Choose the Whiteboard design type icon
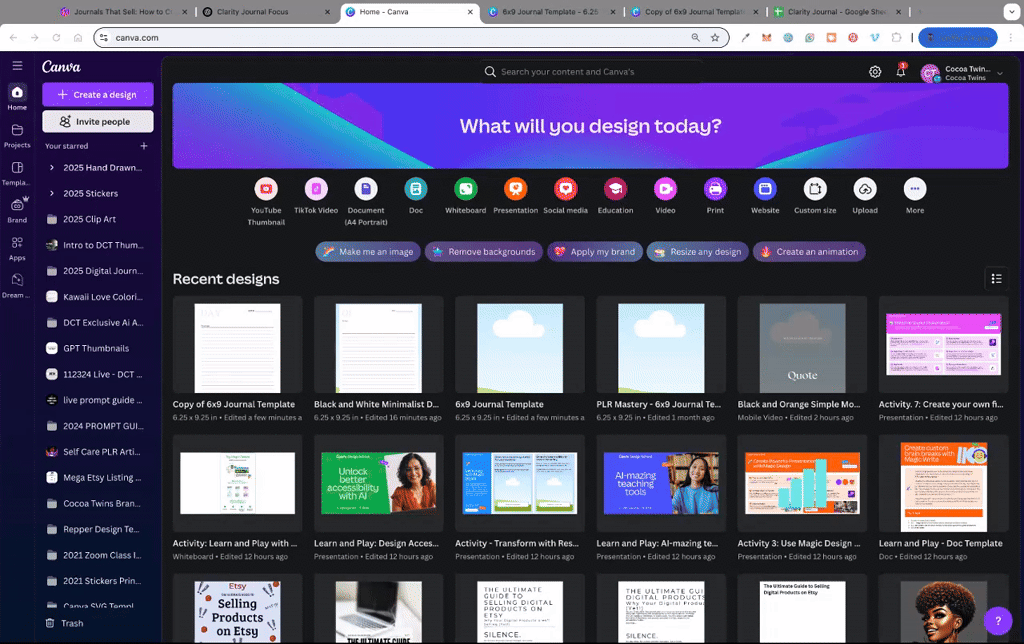This screenshot has height=644, width=1024. pyautogui.click(x=466, y=189)
